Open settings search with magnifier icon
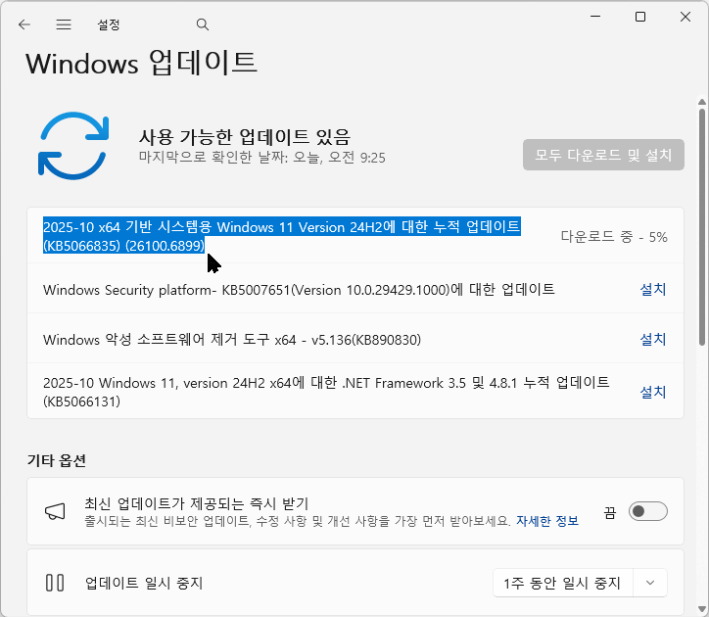 click(x=203, y=24)
